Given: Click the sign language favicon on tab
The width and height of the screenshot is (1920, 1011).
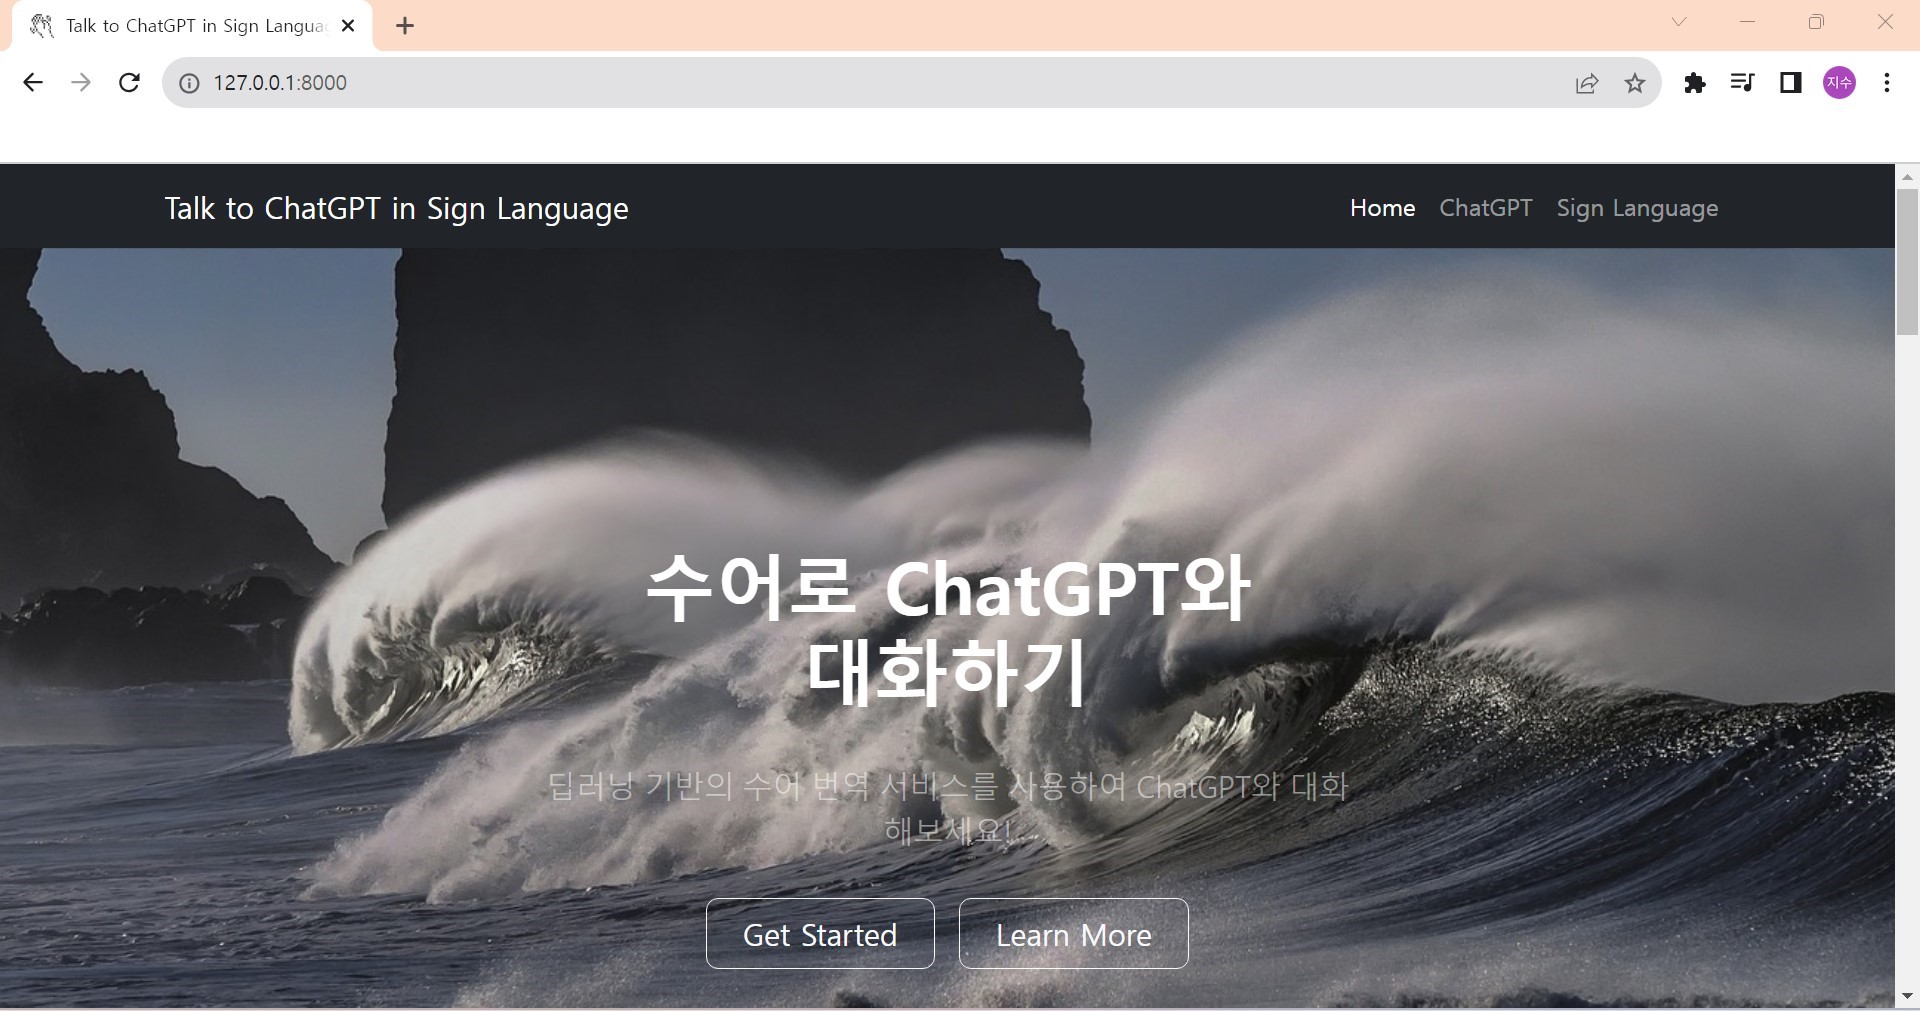Looking at the screenshot, I should [42, 26].
